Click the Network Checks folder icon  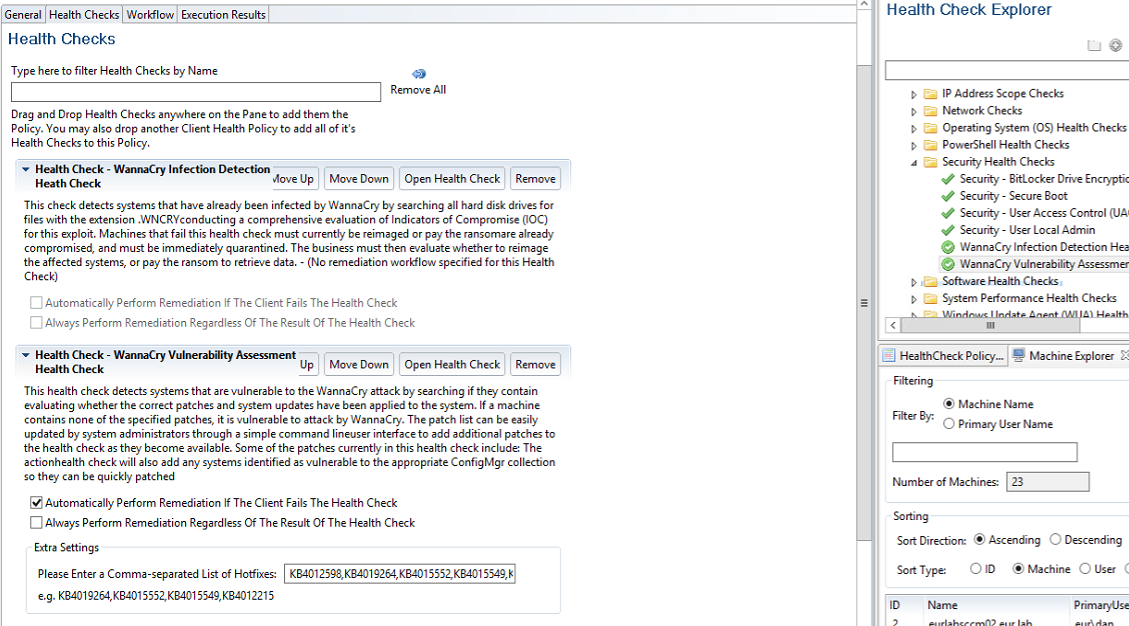click(930, 111)
